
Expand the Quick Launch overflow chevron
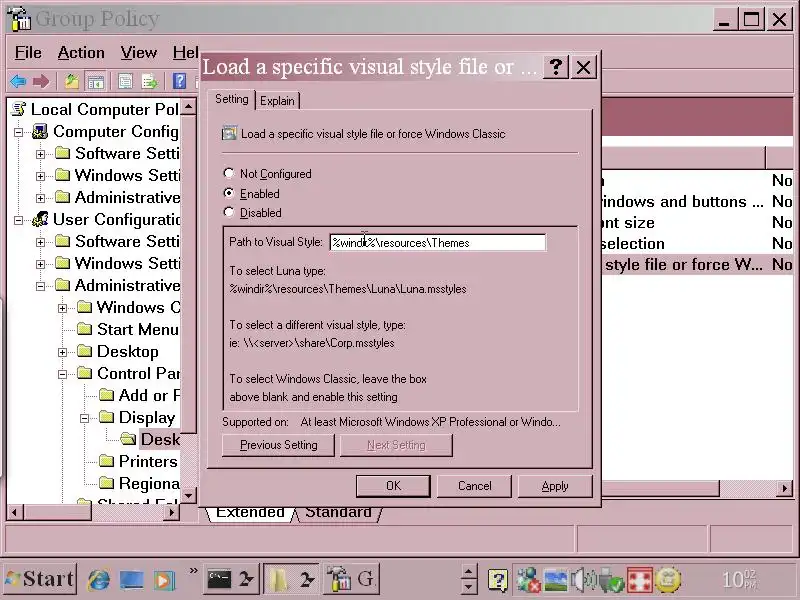coord(193,571)
